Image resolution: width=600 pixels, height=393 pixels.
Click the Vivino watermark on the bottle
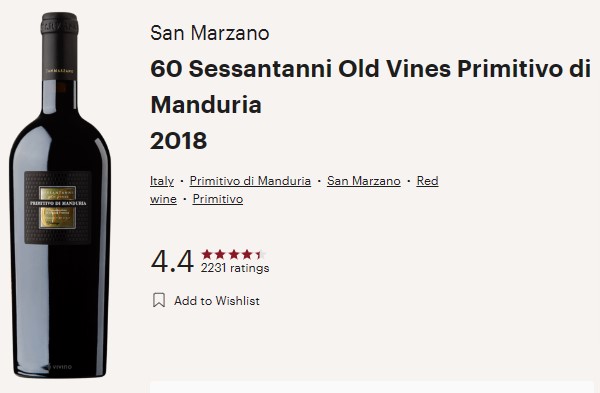tap(60, 367)
